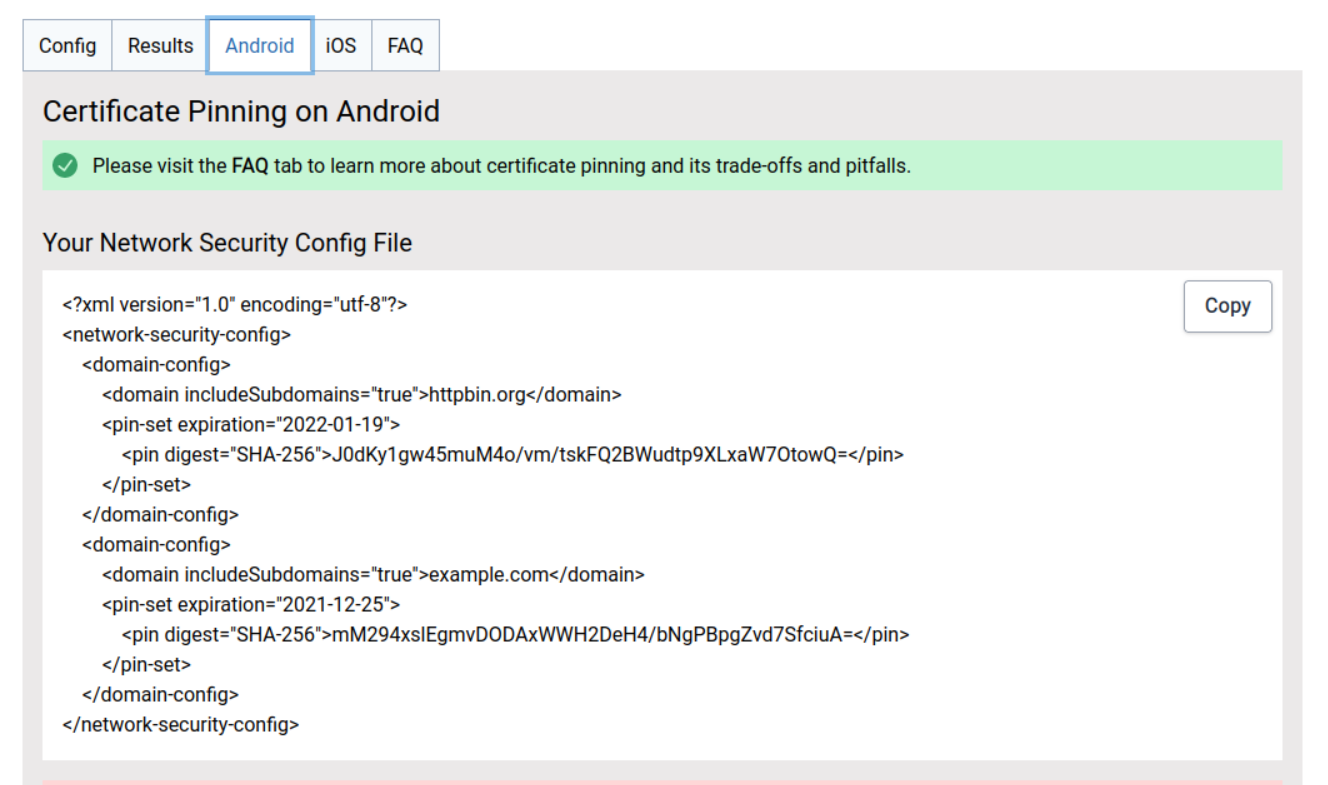The width and height of the screenshot is (1328, 785).
Task: Open the FAQ tab
Action: pyautogui.click(x=405, y=46)
